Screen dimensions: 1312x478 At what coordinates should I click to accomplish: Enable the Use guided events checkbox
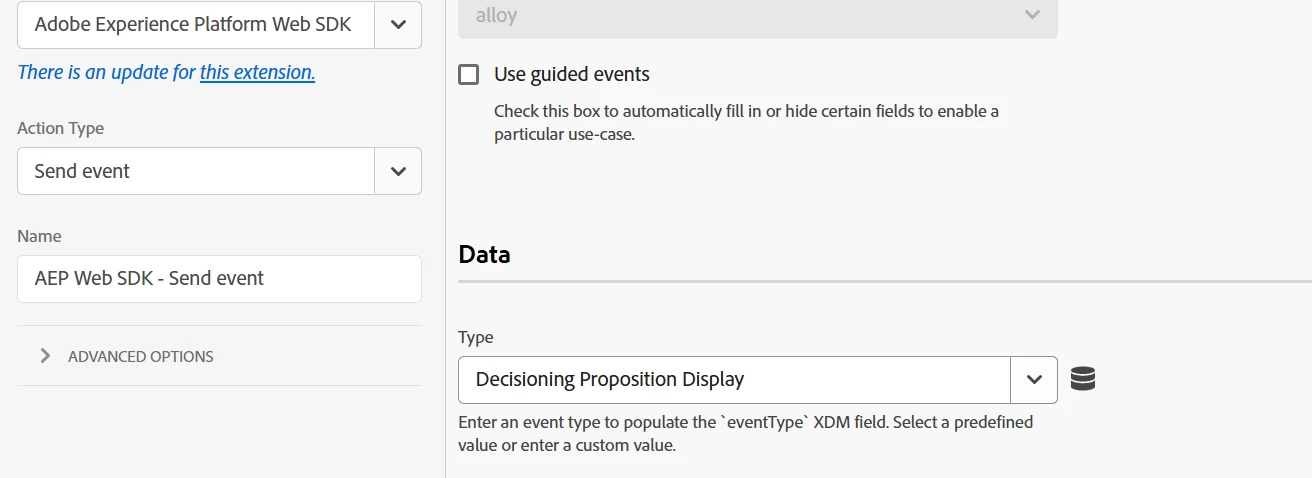click(468, 74)
